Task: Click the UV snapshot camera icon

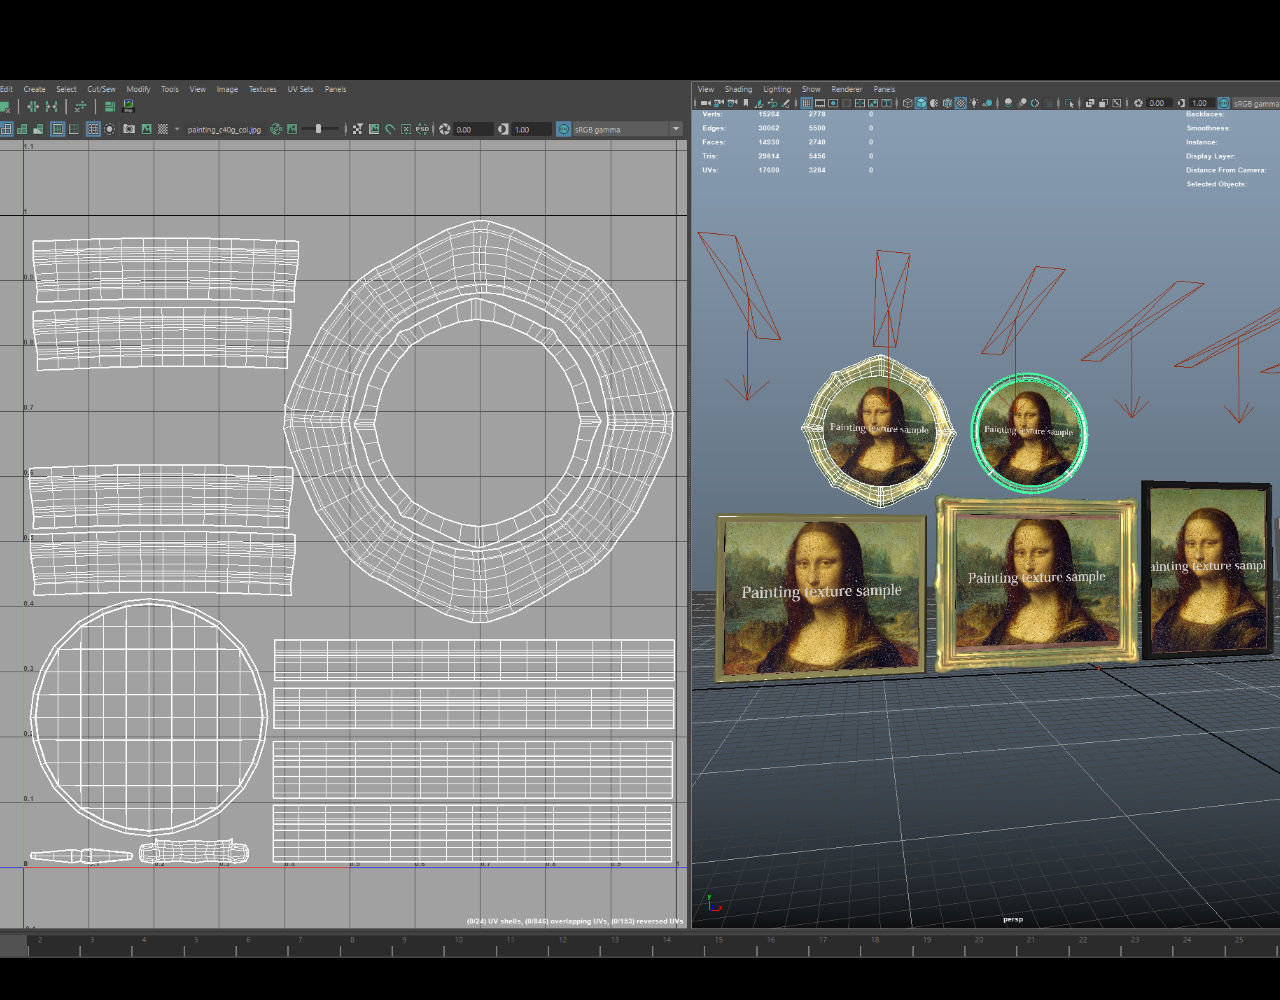Action: click(129, 129)
